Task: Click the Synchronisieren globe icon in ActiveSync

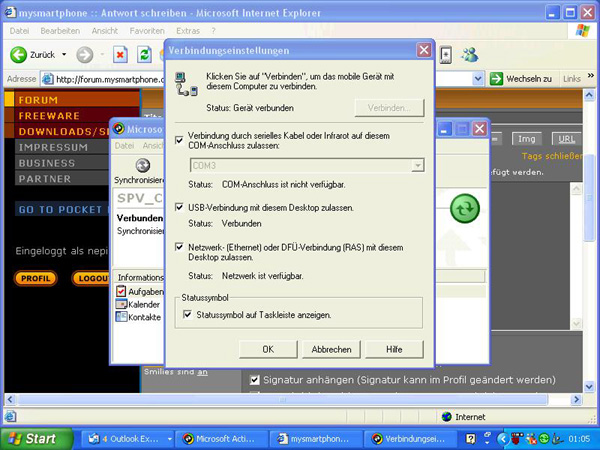Action: (143, 165)
